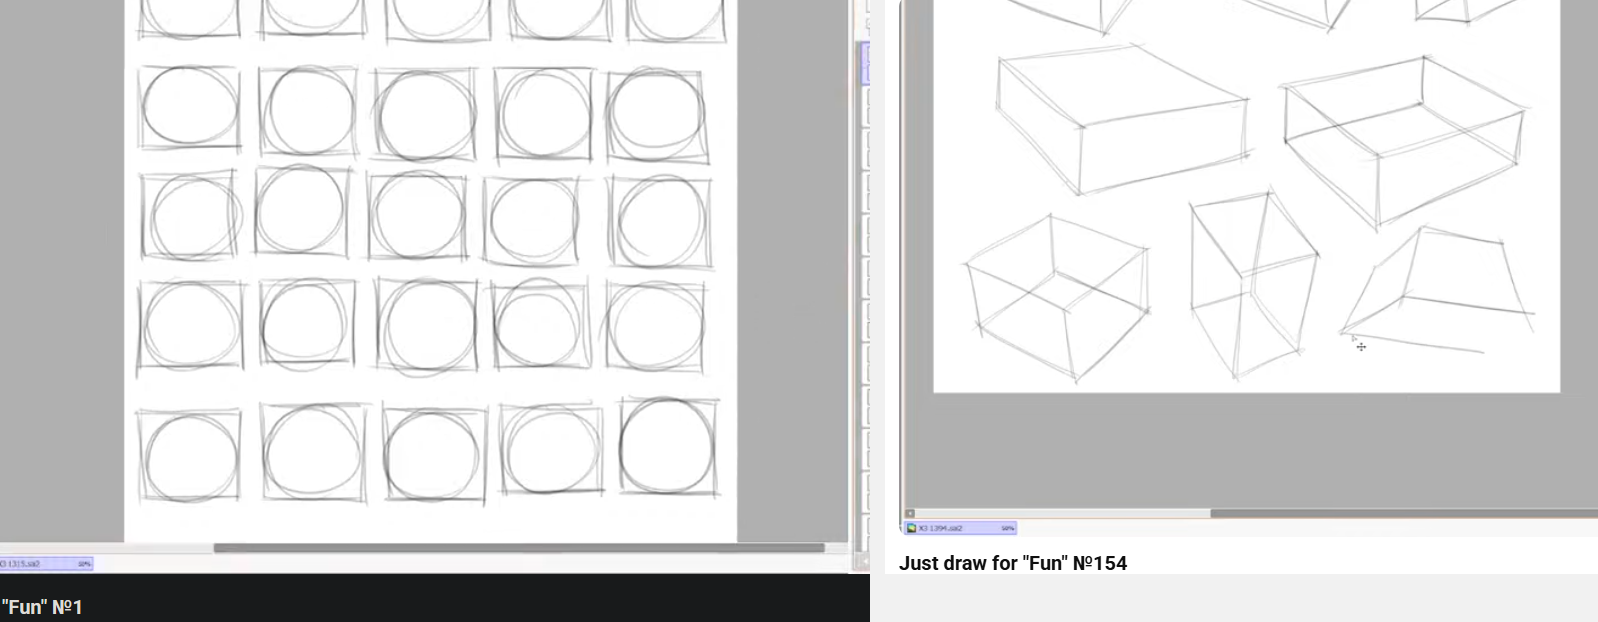Open the video titled Just draw for "Fun" №154

click(1012, 563)
